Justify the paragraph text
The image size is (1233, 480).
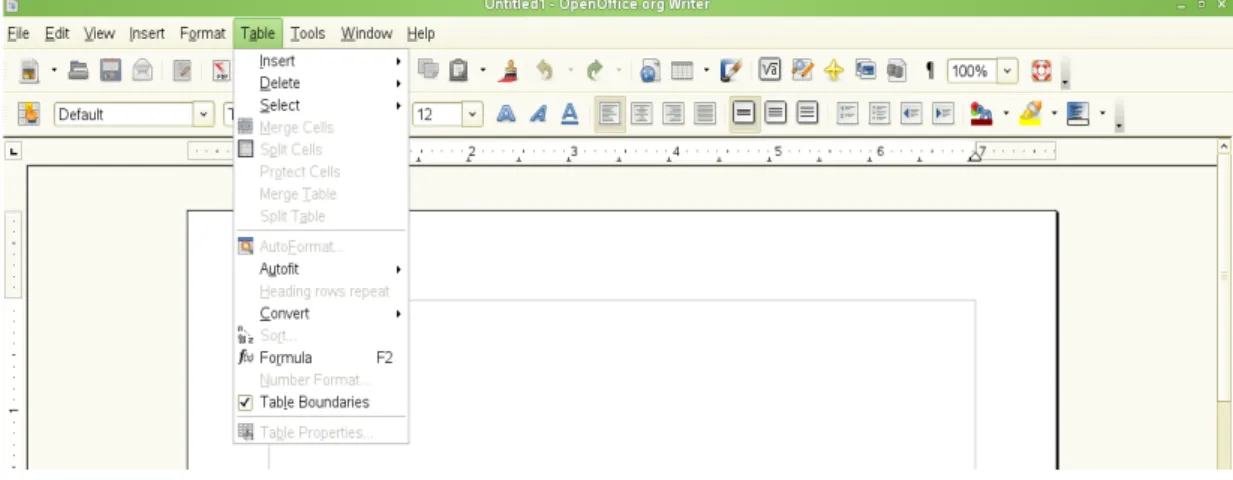click(x=705, y=114)
